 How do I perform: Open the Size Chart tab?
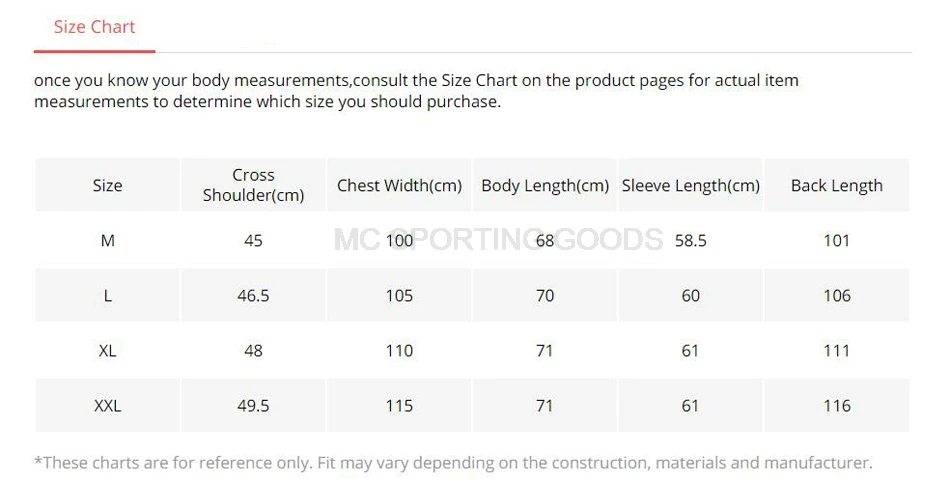(x=95, y=27)
